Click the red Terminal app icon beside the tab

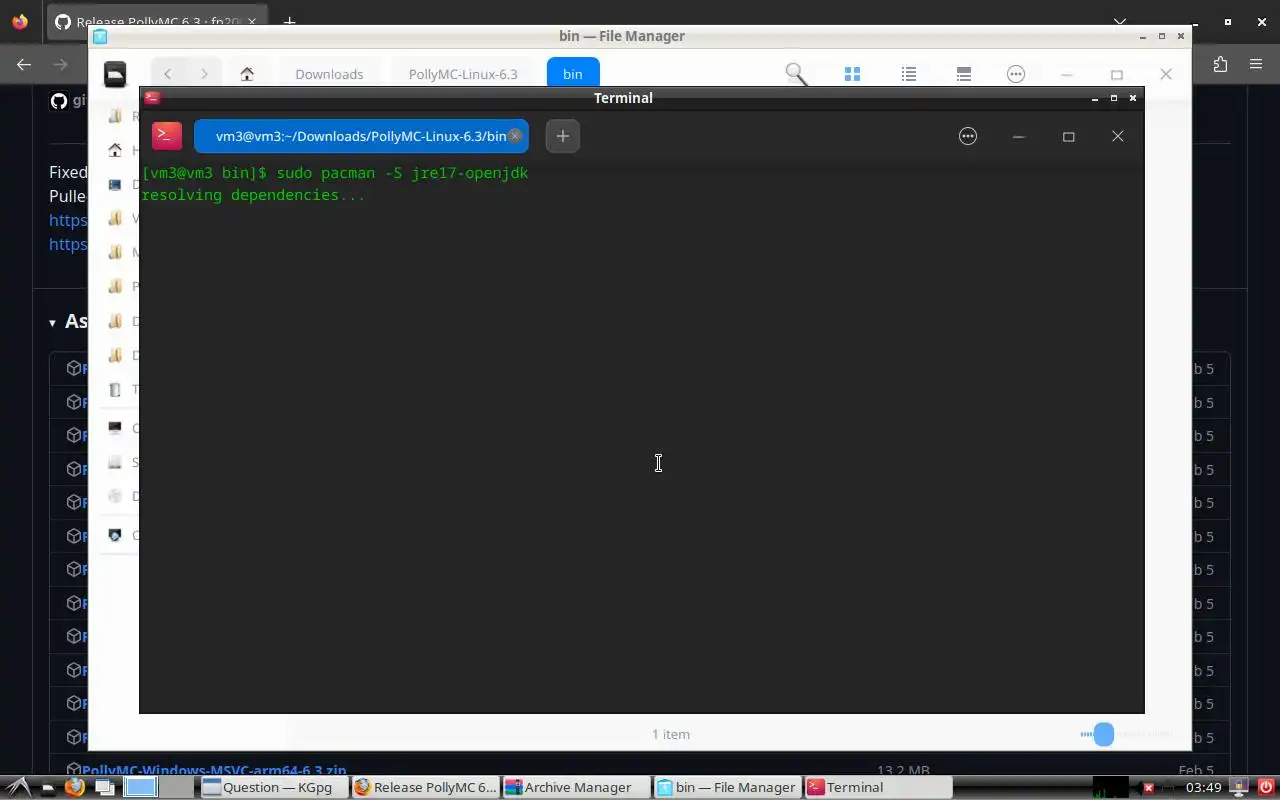point(167,136)
